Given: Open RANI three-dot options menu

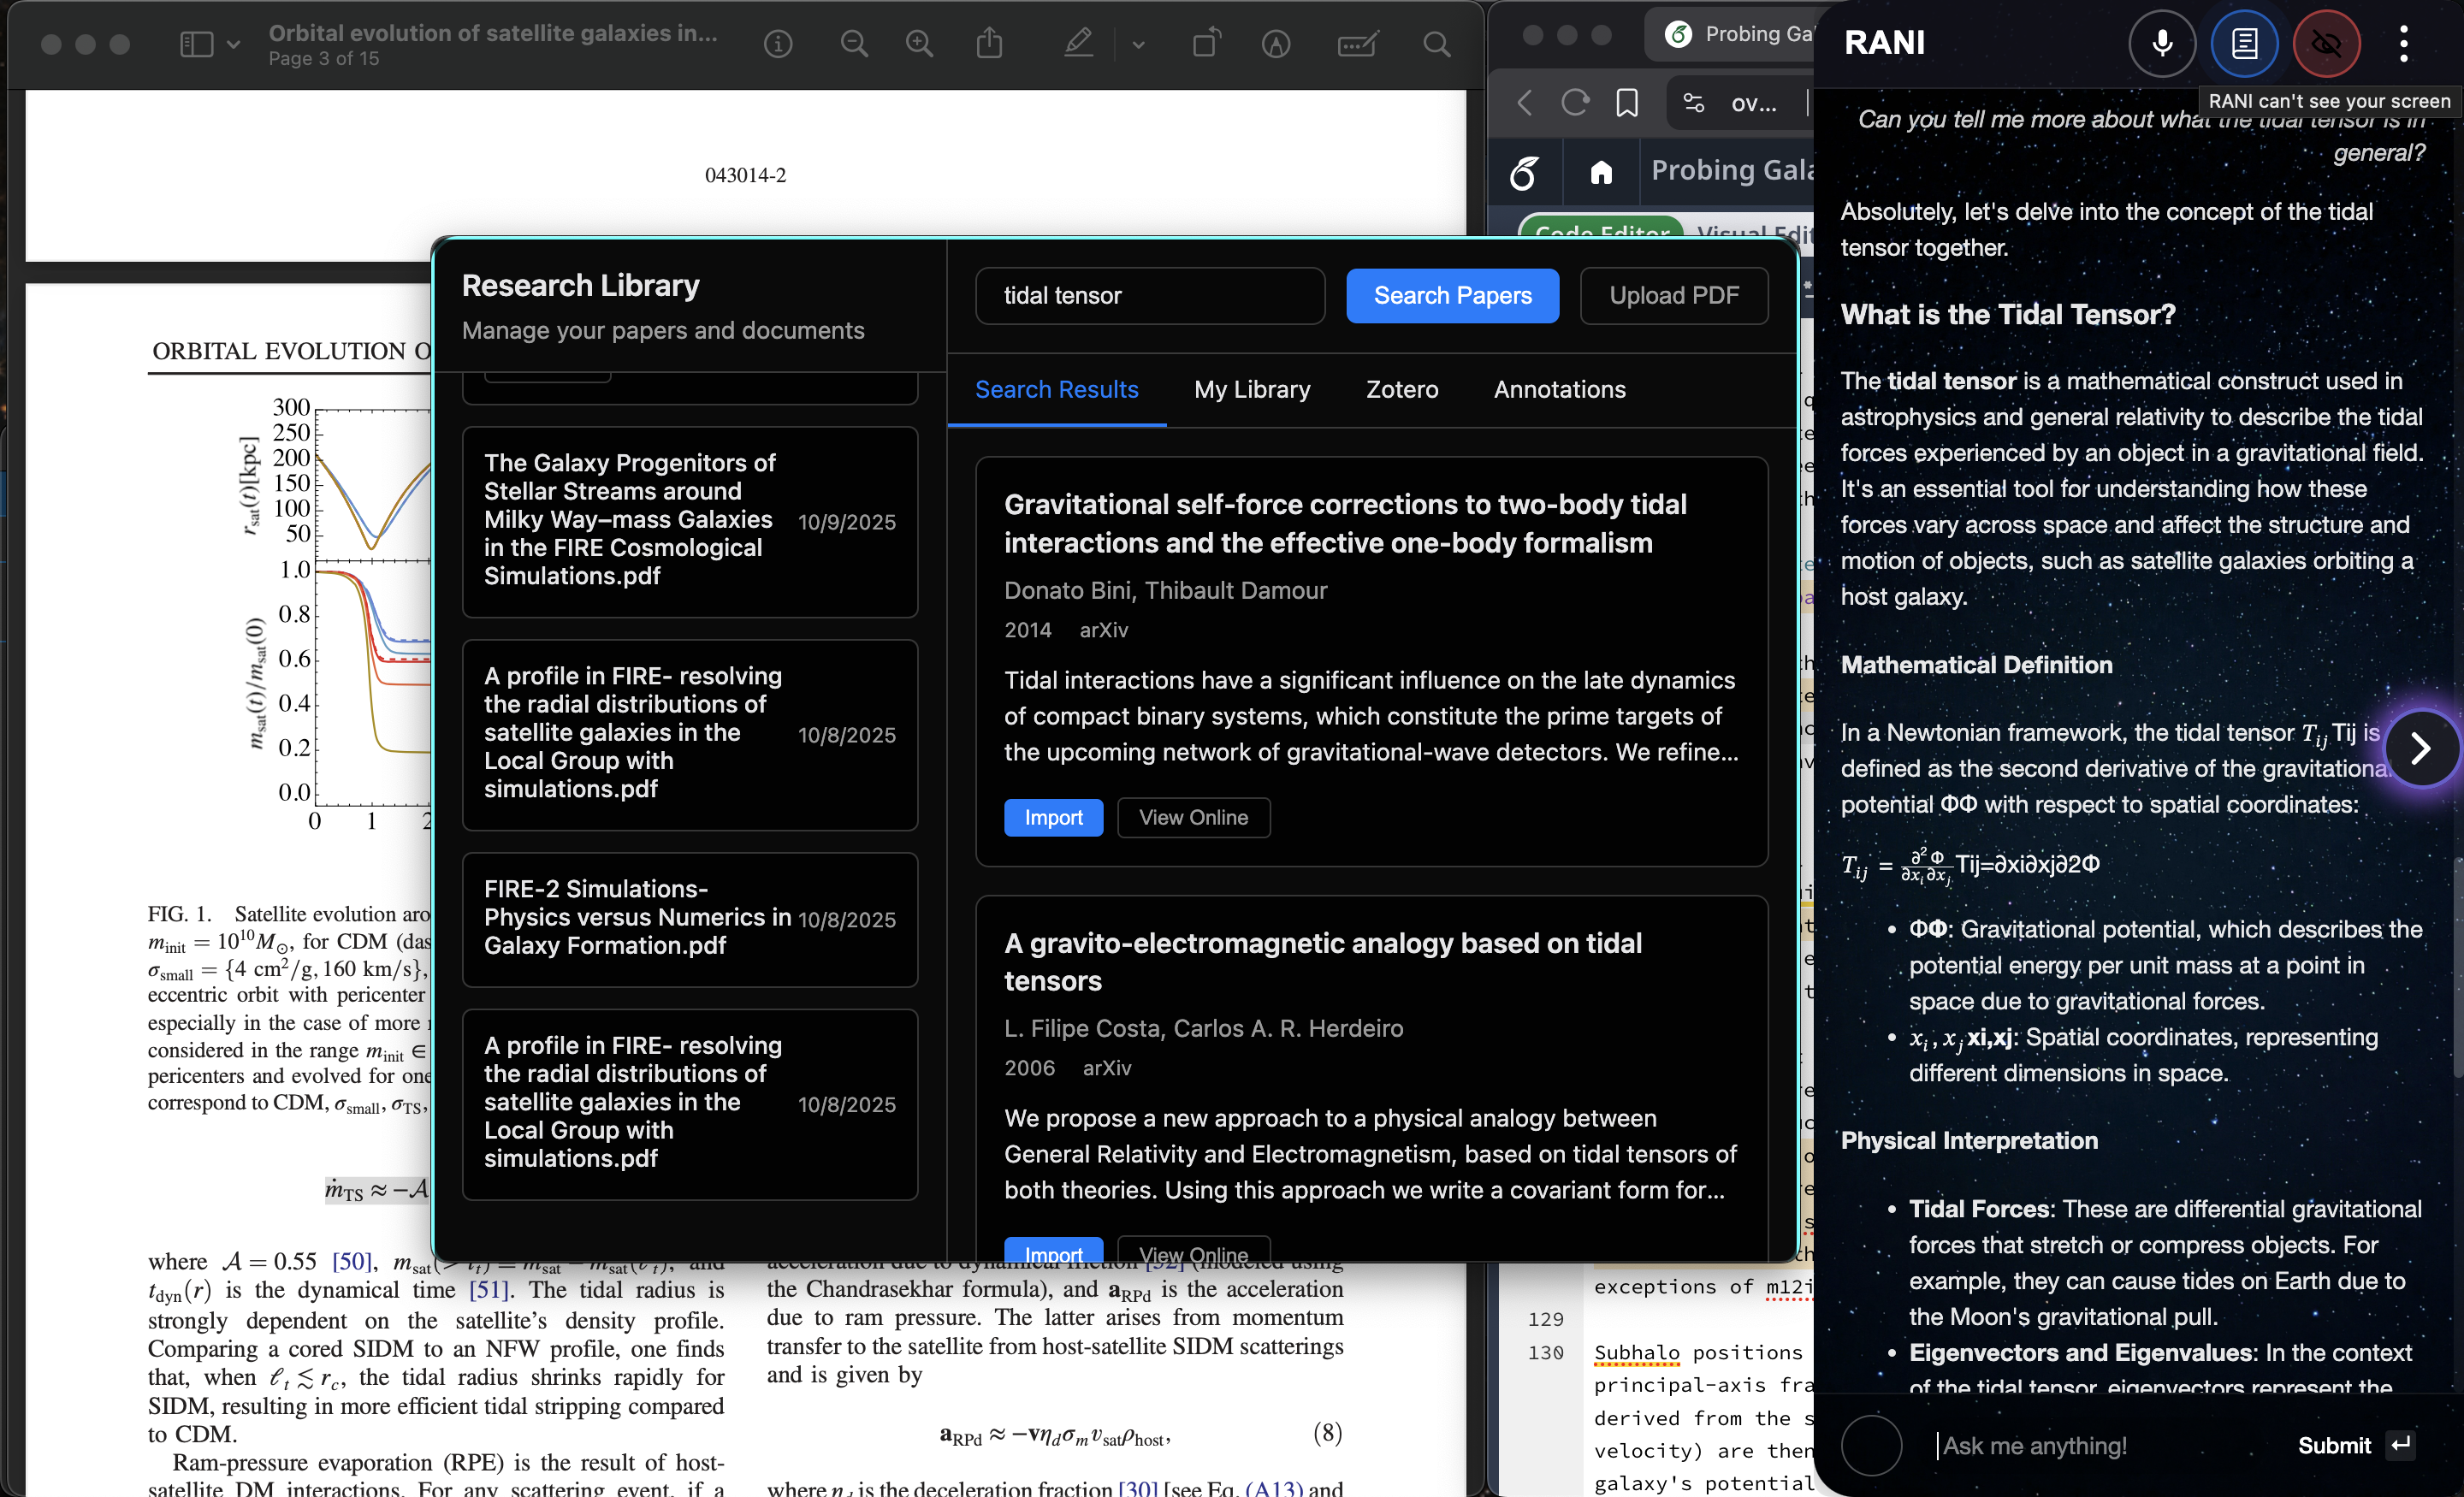Looking at the screenshot, I should (2404, 43).
